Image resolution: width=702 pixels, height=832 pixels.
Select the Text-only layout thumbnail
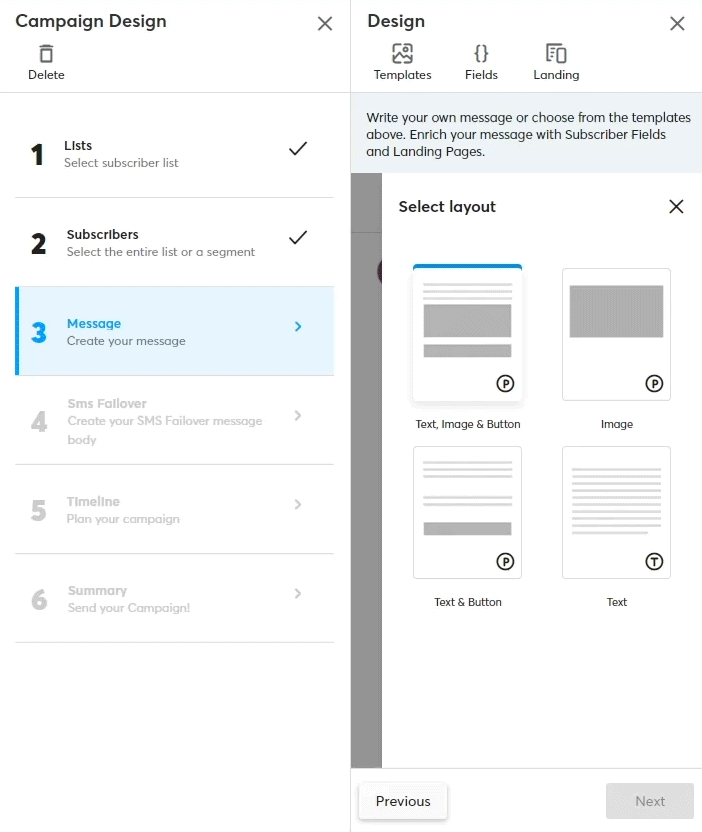point(616,512)
